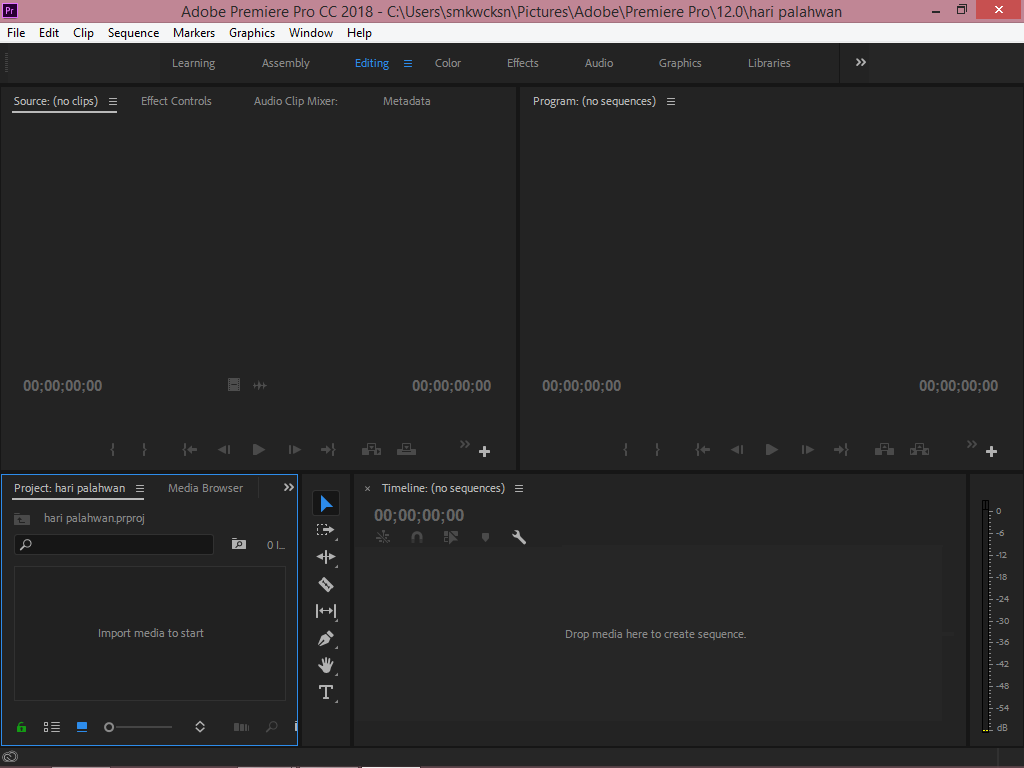This screenshot has width=1024, height=768.
Task: Switch to Effects workspace
Action: pyautogui.click(x=522, y=63)
